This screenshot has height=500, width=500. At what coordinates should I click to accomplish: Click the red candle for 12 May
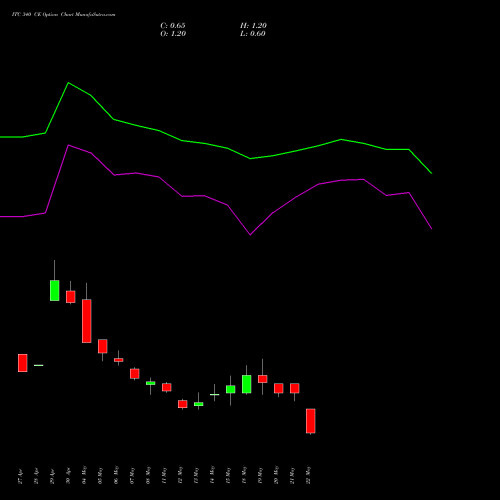tap(183, 404)
